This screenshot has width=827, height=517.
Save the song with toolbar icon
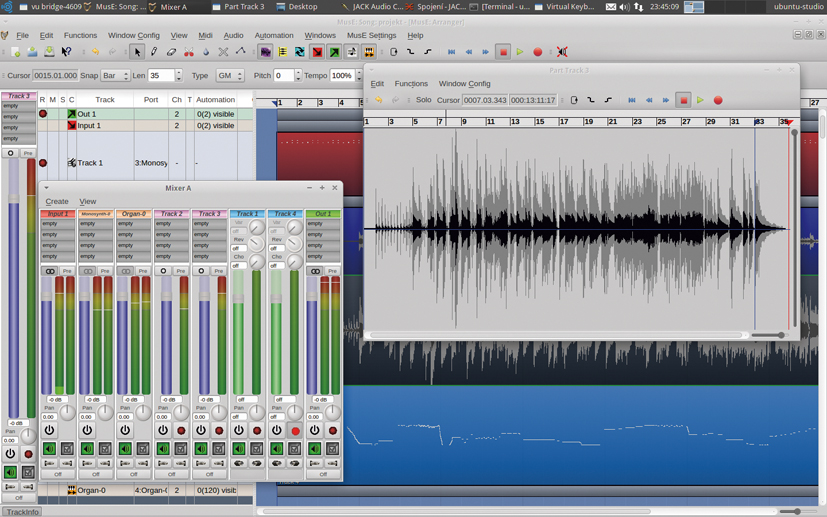click(49, 52)
